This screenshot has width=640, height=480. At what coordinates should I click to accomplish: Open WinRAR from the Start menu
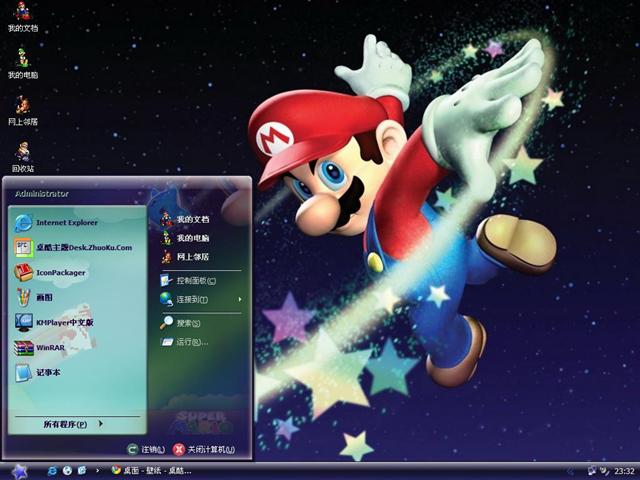point(49,347)
